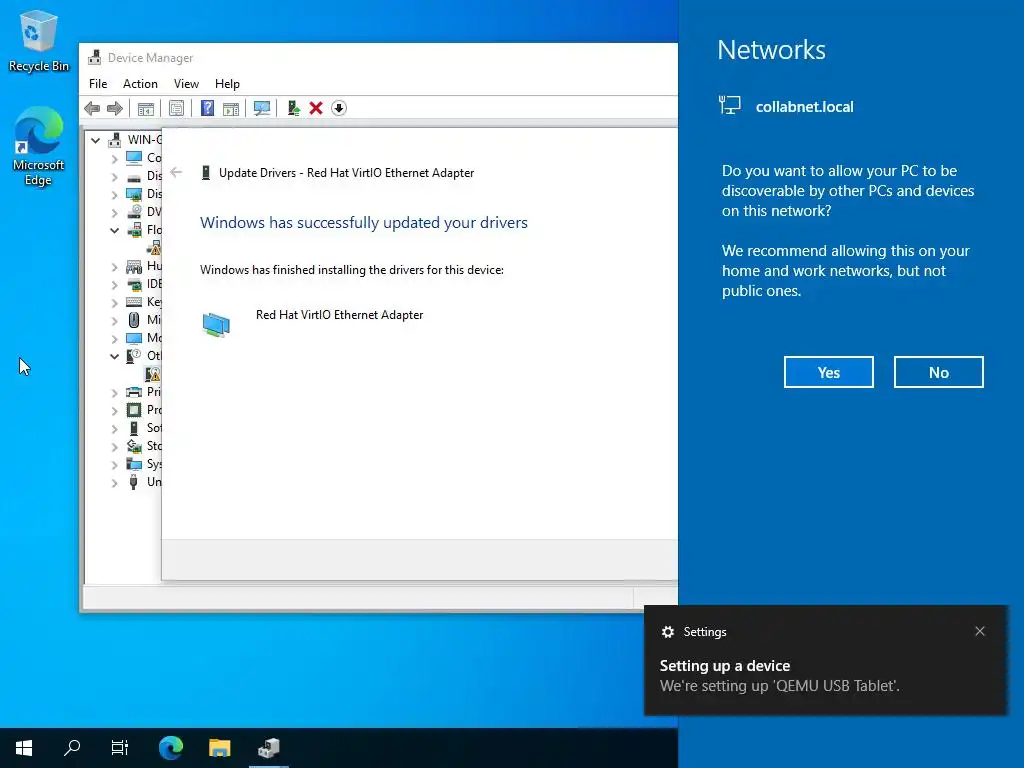Select the warning device under Other devices
Screen dimensions: 1024x768
pyautogui.click(x=153, y=374)
